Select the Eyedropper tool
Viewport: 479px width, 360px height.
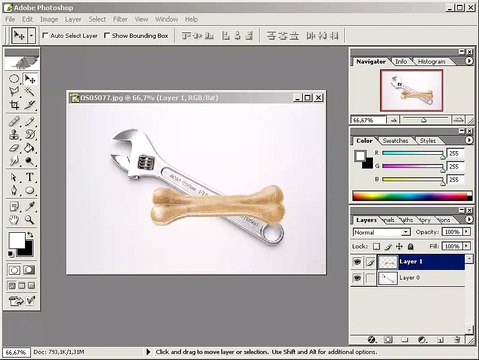[x=30, y=207]
